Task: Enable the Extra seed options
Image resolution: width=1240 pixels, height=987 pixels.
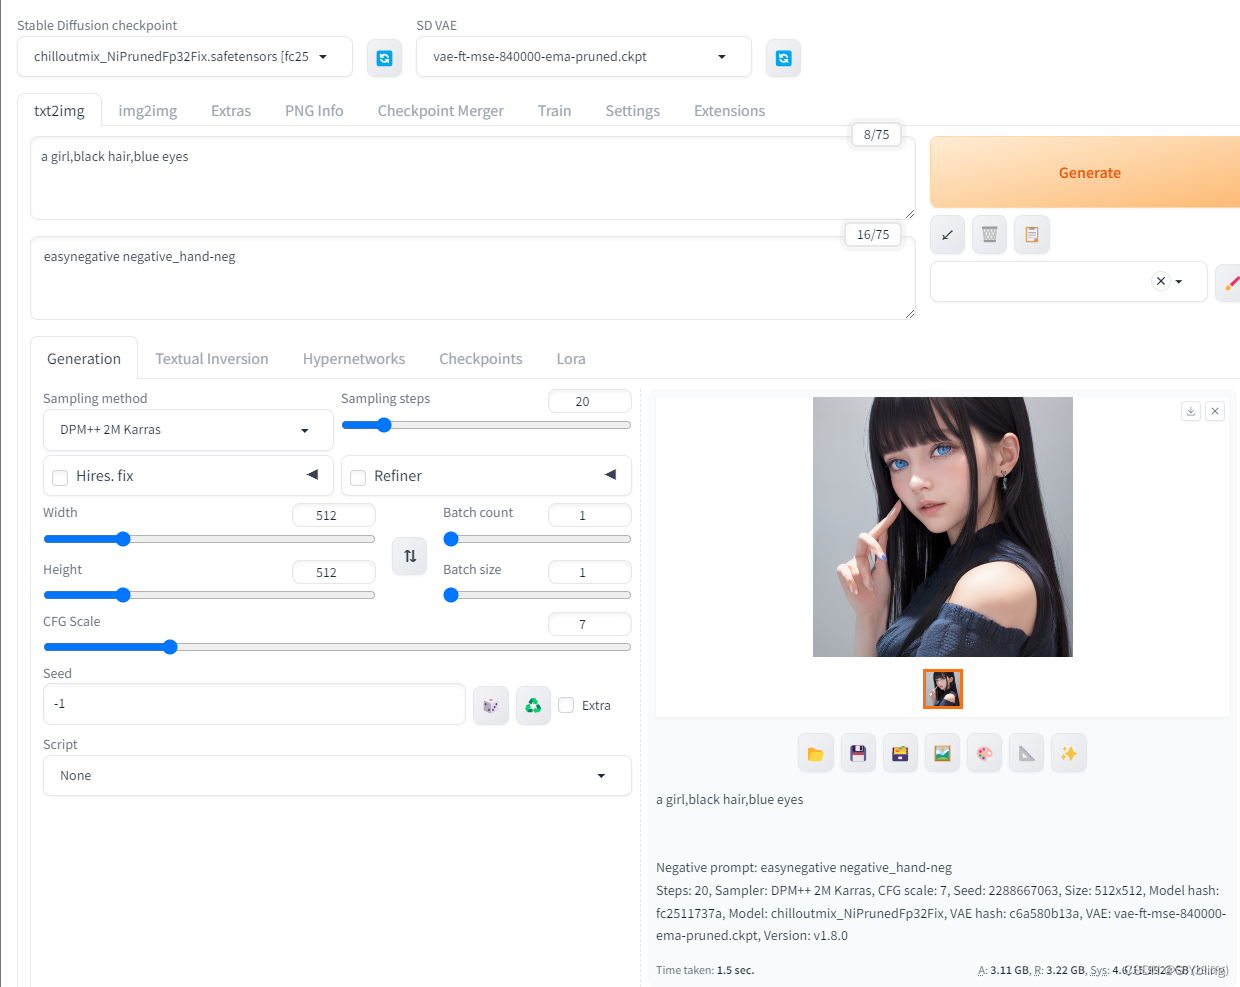Action: tap(565, 705)
